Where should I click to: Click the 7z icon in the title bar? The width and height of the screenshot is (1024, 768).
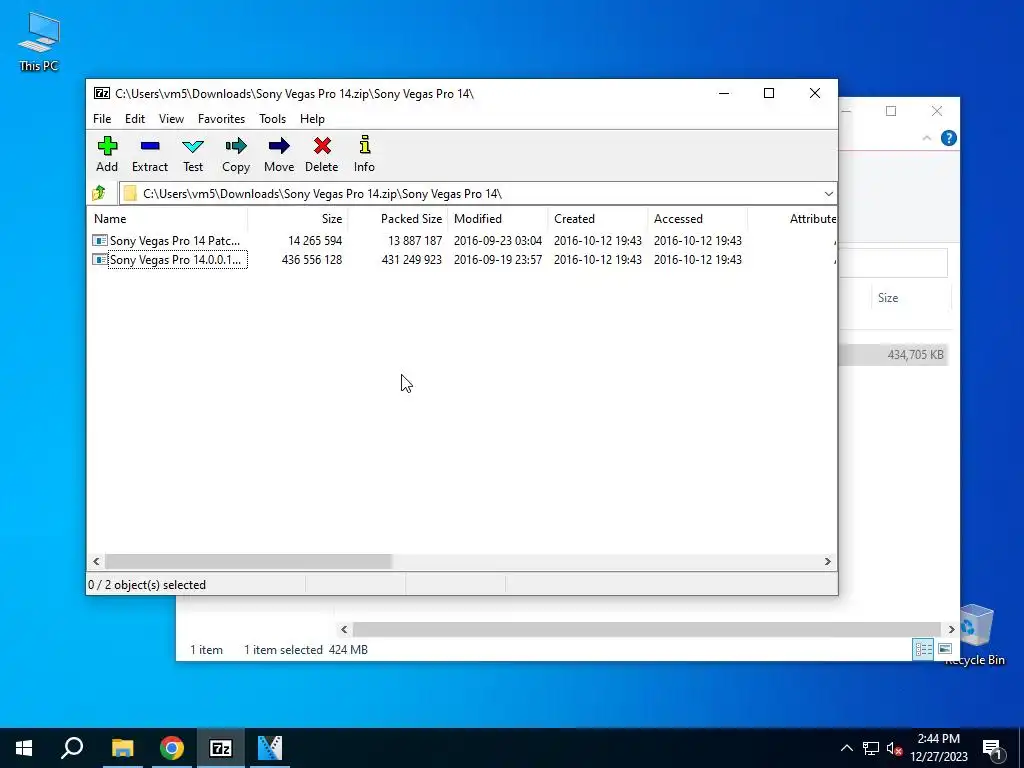pyautogui.click(x=102, y=93)
